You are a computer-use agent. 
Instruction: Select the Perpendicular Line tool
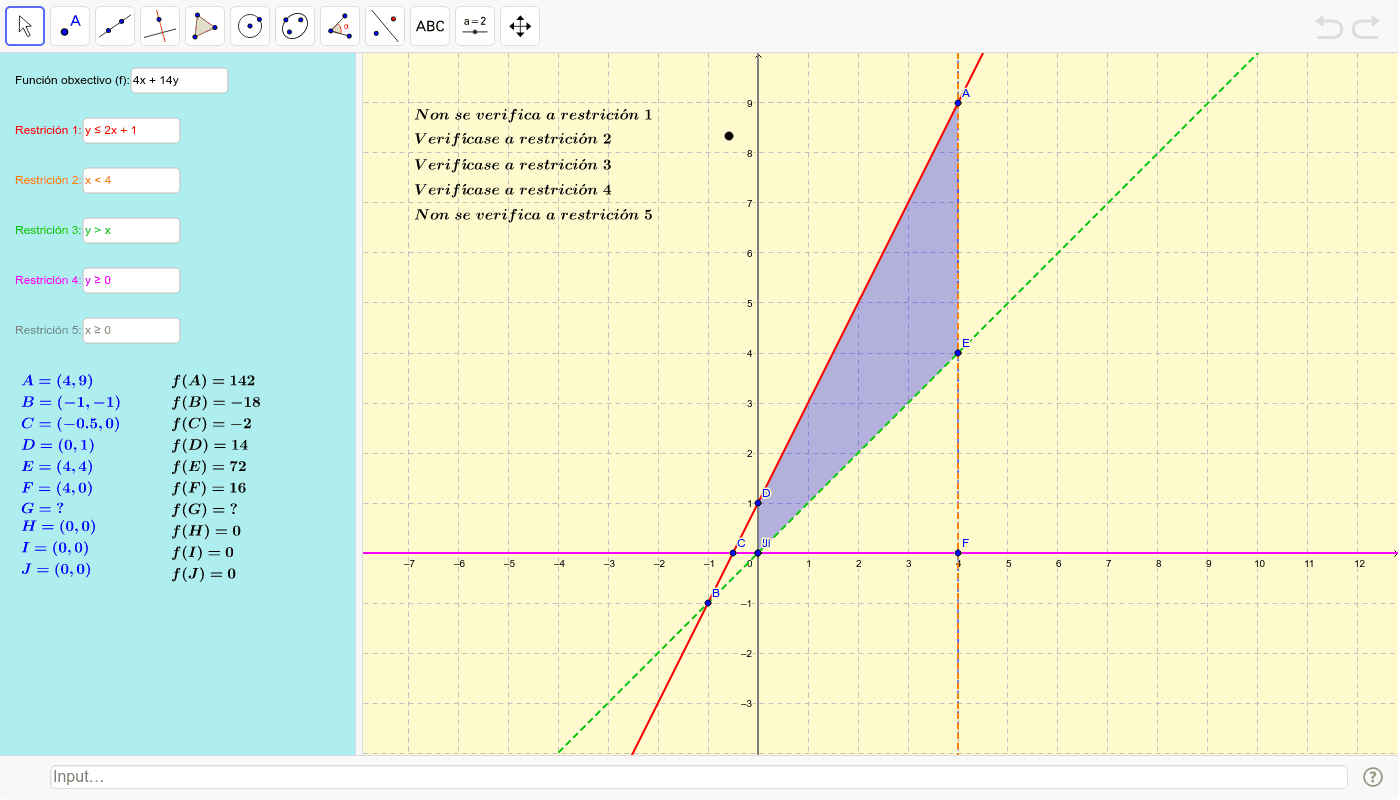160,26
